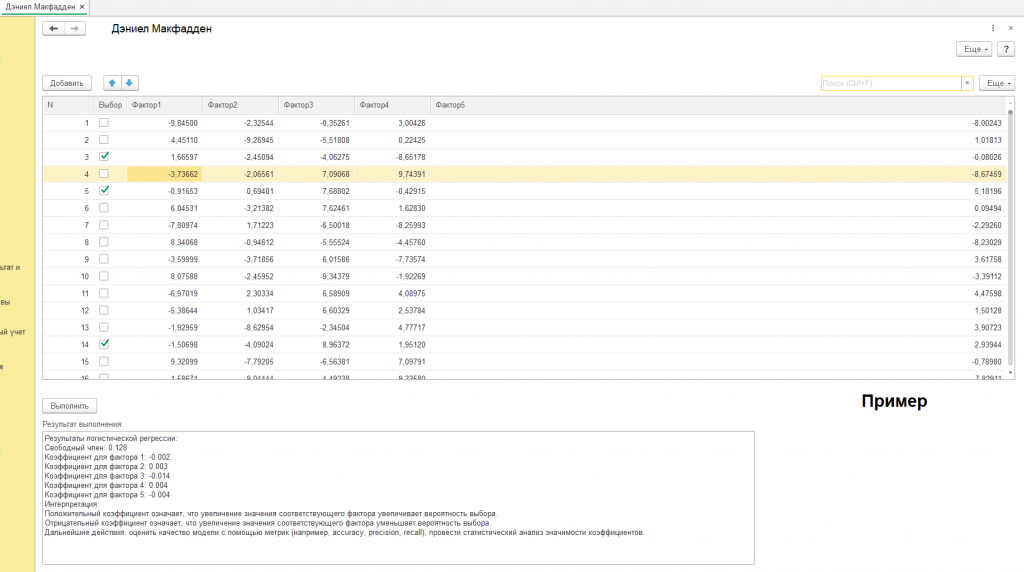Image resolution: width=1024 pixels, height=572 pixels.
Task: Select cell 7,09791 in row 15
Action: coord(392,361)
